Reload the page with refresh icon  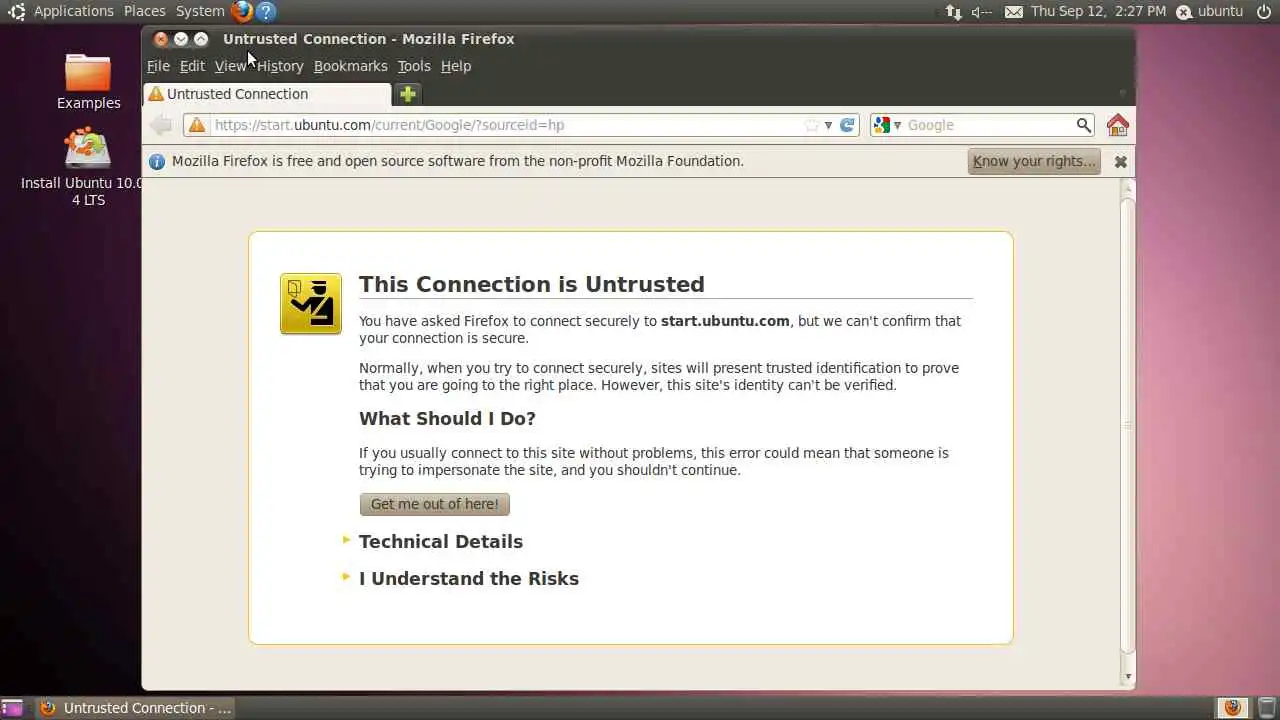tap(847, 125)
